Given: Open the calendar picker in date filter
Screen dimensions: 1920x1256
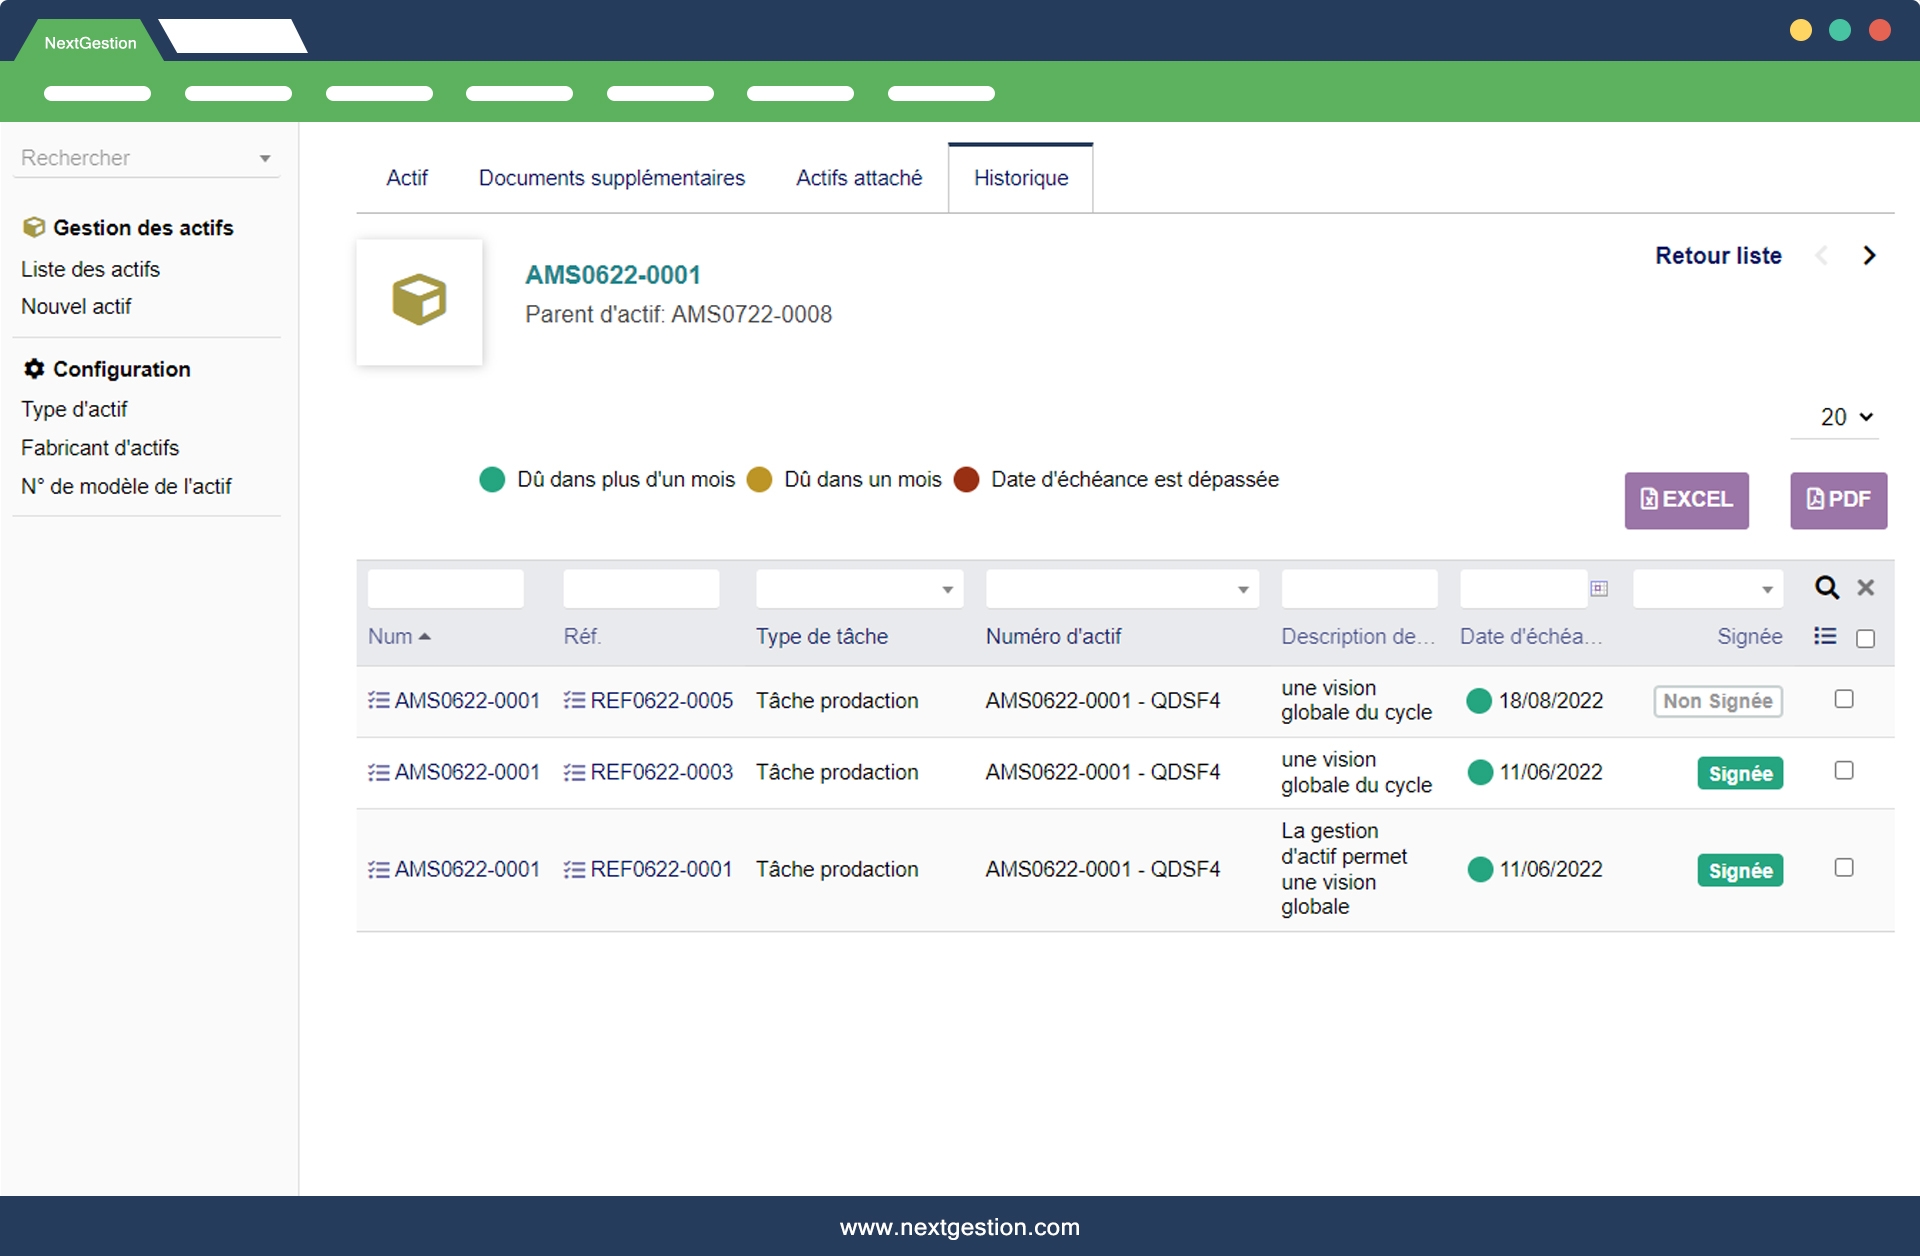Looking at the screenshot, I should click(1599, 589).
